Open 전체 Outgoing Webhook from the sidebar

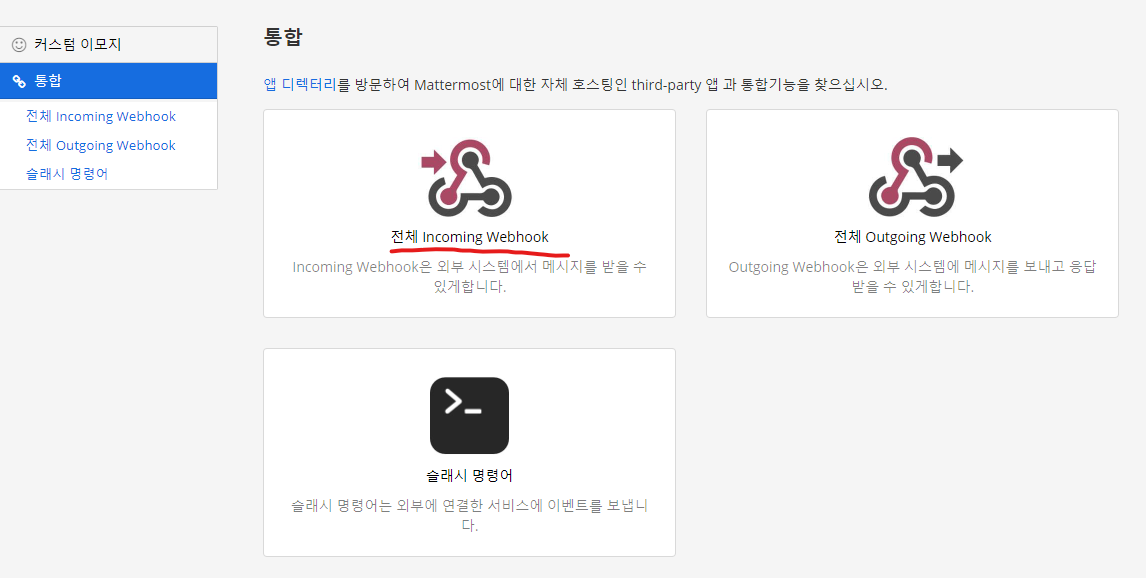click(x=101, y=145)
